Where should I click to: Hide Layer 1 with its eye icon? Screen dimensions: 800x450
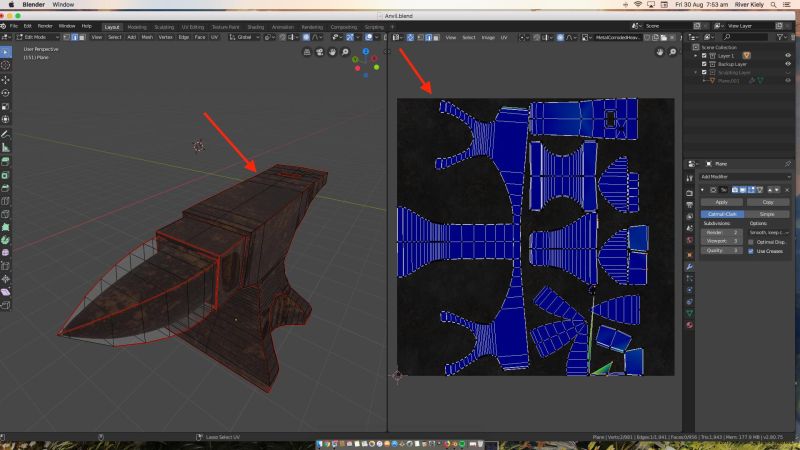[x=788, y=56]
